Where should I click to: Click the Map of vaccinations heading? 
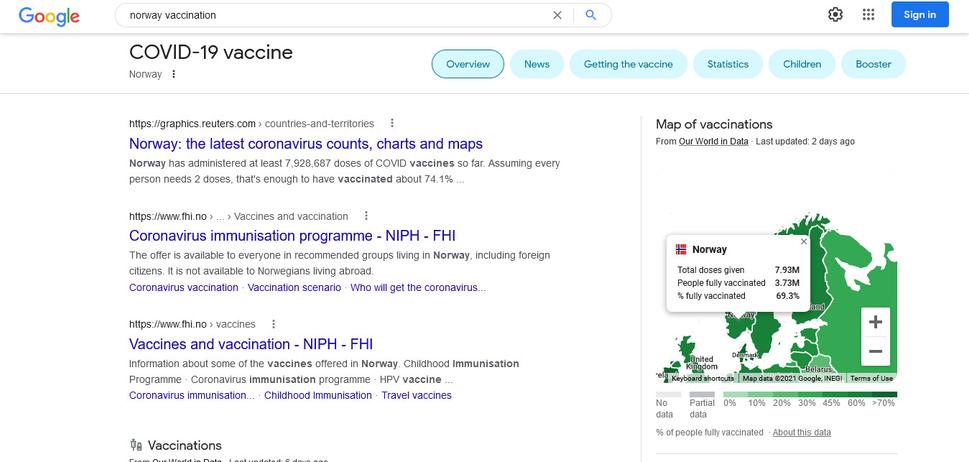714,125
